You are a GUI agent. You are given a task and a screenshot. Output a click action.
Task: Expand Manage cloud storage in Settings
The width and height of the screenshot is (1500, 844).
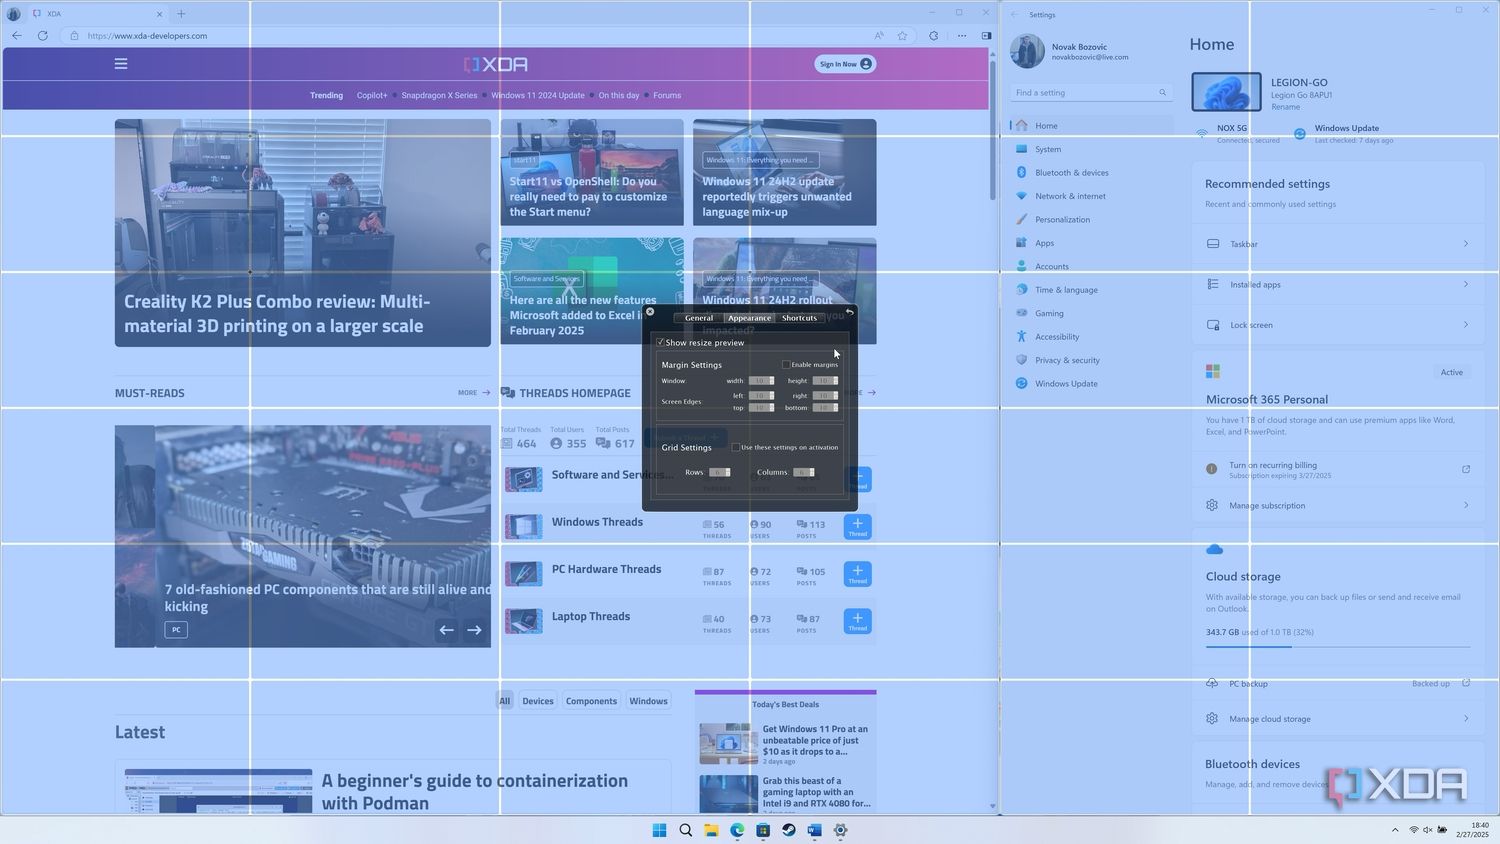coord(1338,719)
